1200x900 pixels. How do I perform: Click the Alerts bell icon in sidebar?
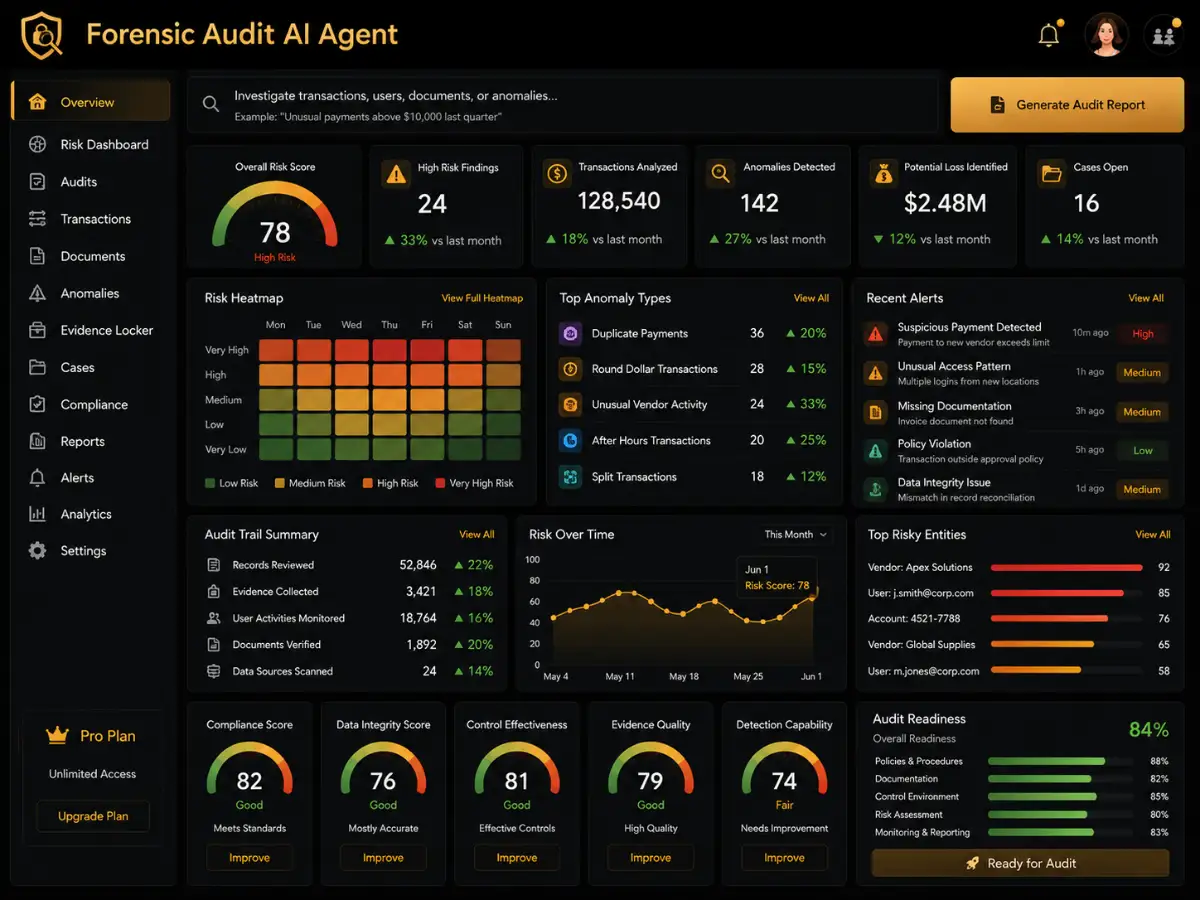(37, 478)
